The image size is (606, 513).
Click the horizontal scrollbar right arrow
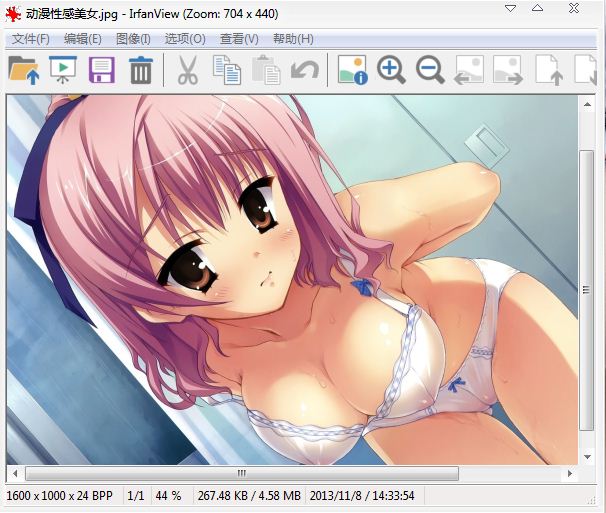(571, 473)
